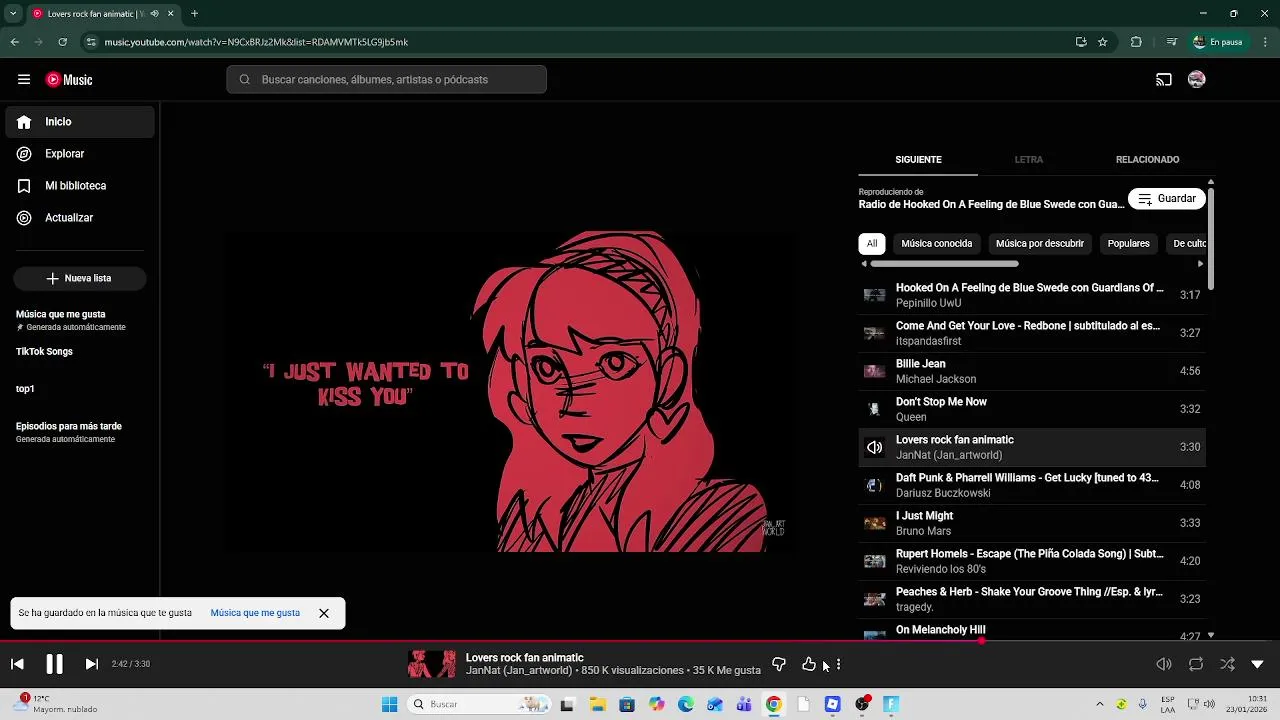Open the Cast to device icon
Image resolution: width=1280 pixels, height=720 pixels.
tap(1164, 80)
